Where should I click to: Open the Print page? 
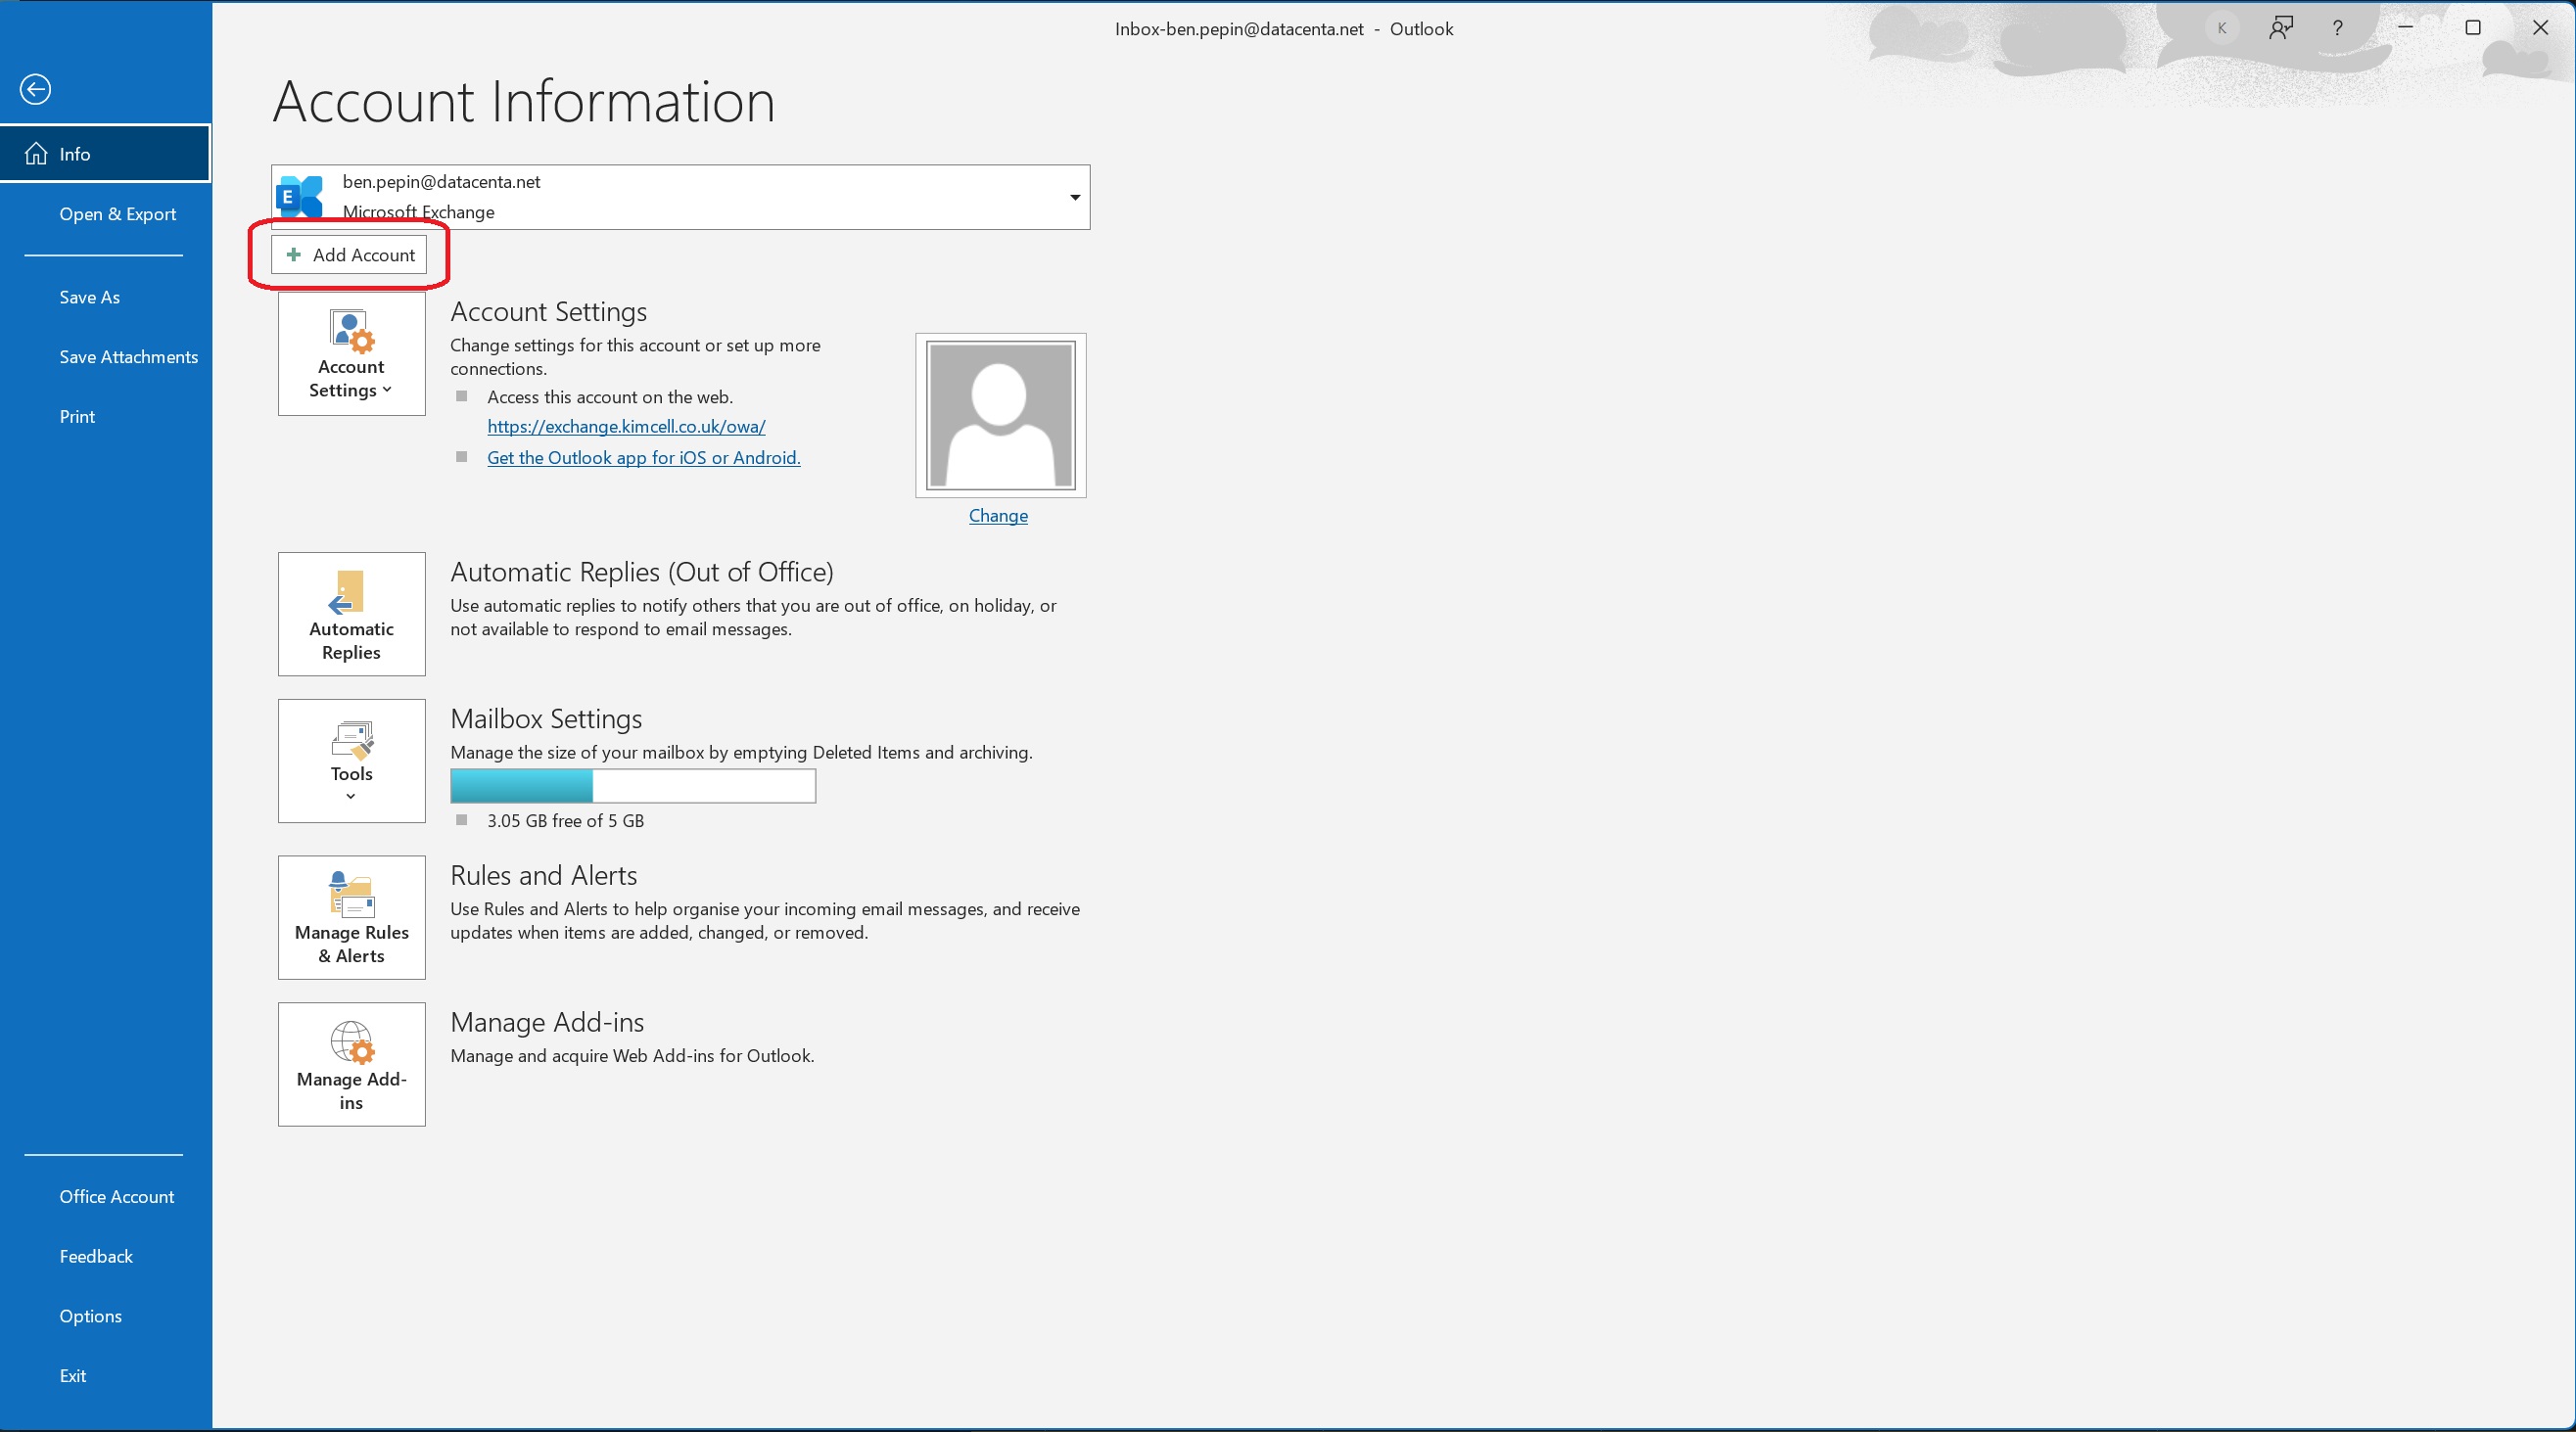[77, 417]
